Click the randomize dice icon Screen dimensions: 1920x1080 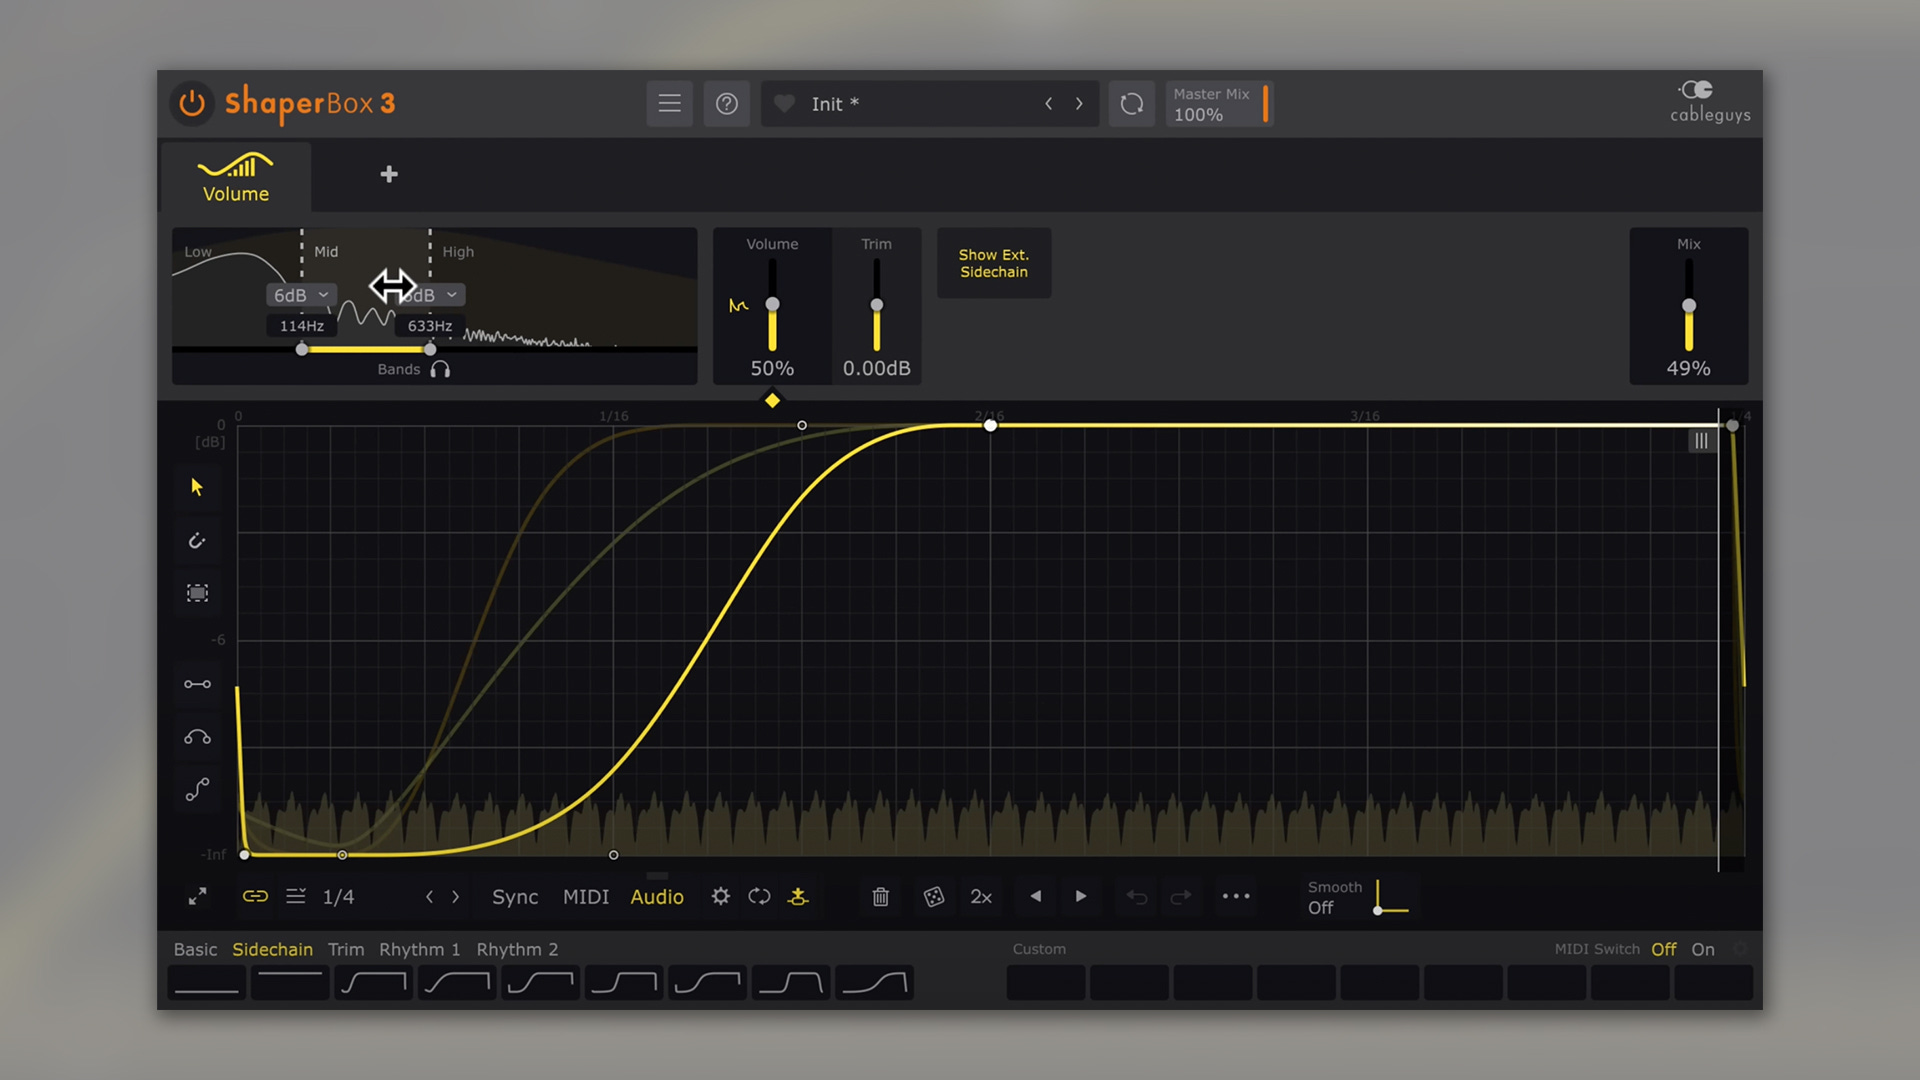click(933, 897)
